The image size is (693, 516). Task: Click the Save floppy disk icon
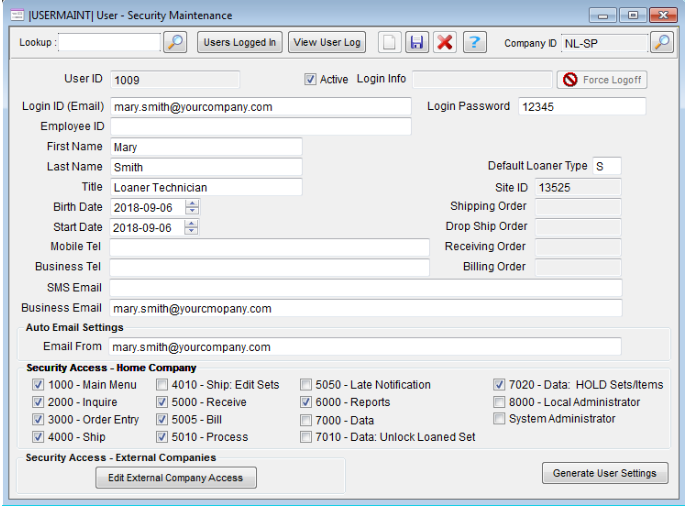coord(418,43)
